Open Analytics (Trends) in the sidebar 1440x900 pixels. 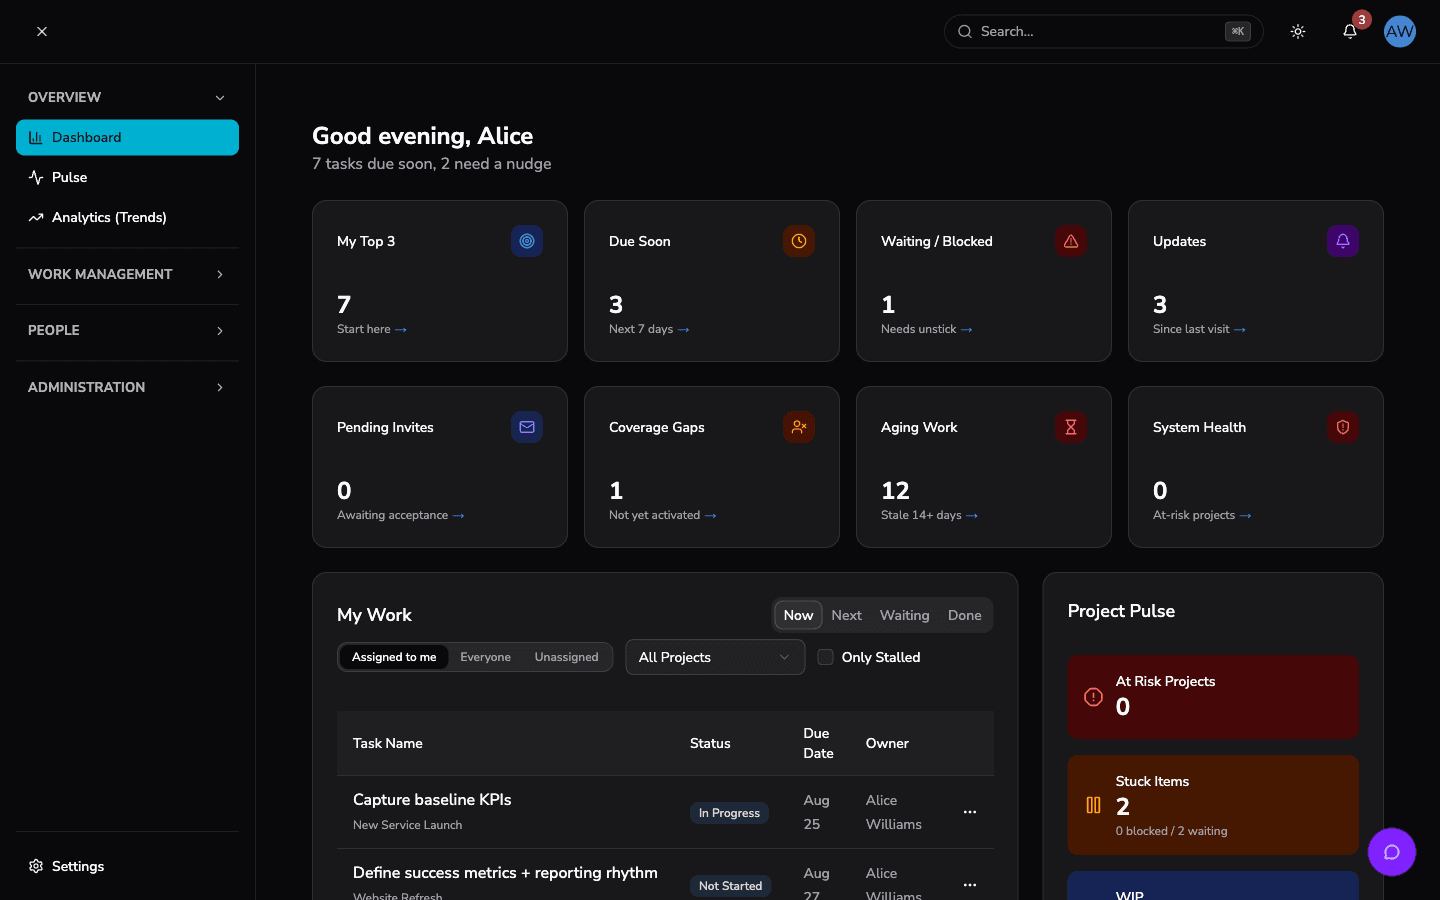[x=127, y=217]
